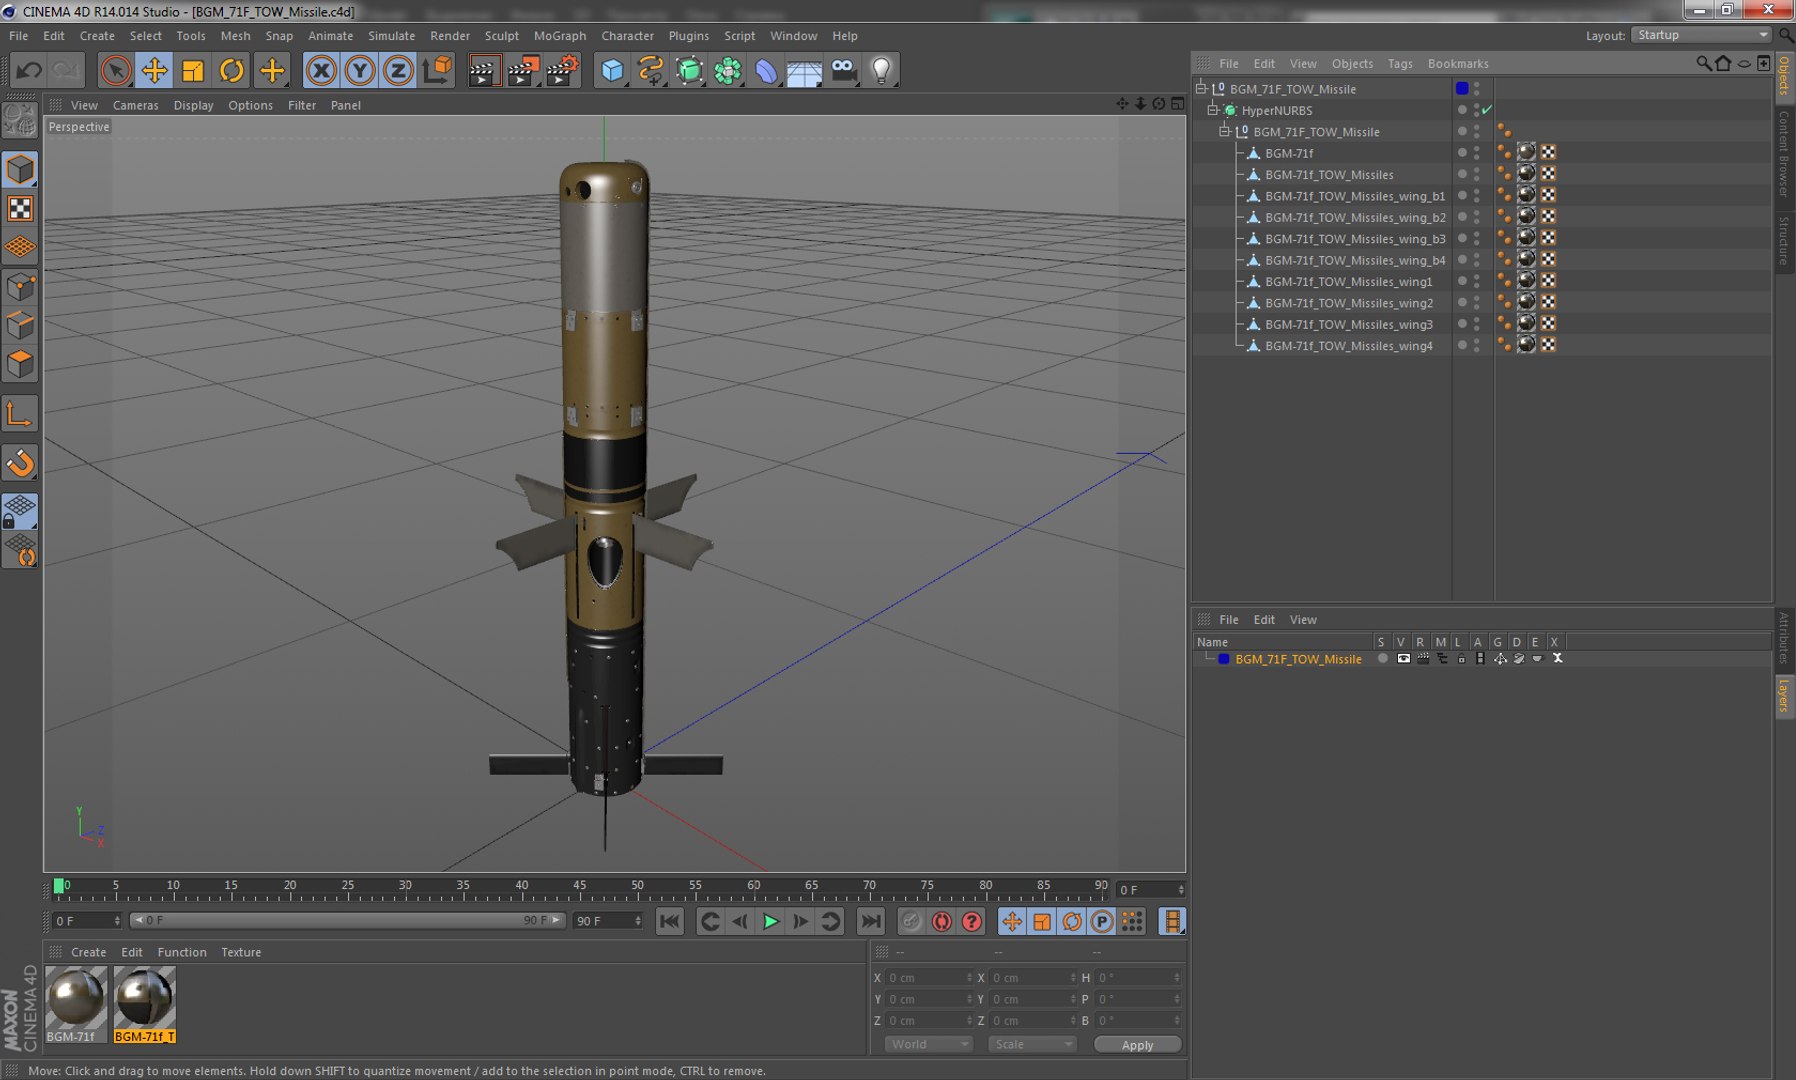
Task: Toggle HyperNURBS enable checkmark
Action: [x=1487, y=110]
